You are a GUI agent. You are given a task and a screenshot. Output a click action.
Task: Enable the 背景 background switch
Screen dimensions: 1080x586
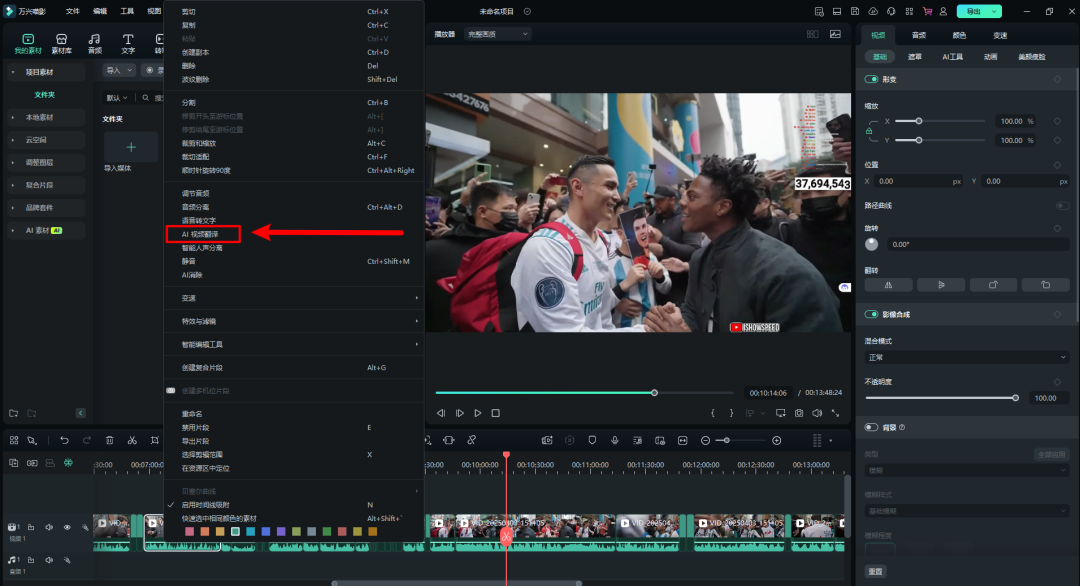pos(871,428)
